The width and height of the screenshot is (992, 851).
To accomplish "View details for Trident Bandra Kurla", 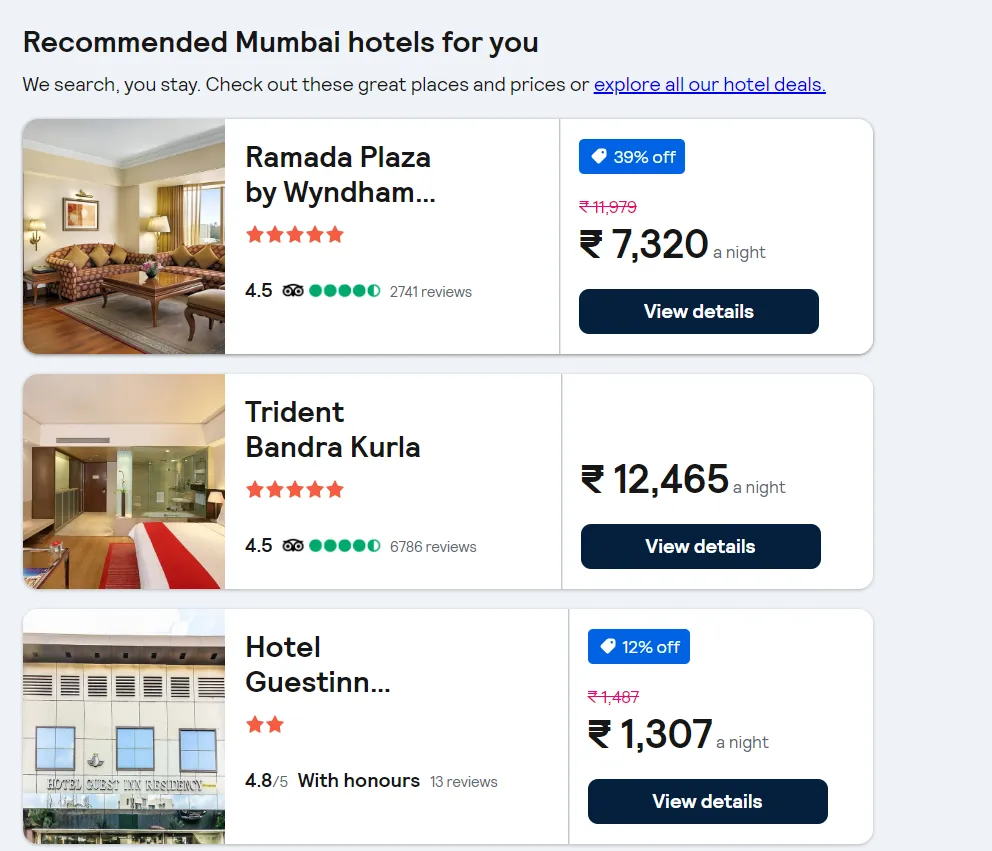I will (x=700, y=546).
